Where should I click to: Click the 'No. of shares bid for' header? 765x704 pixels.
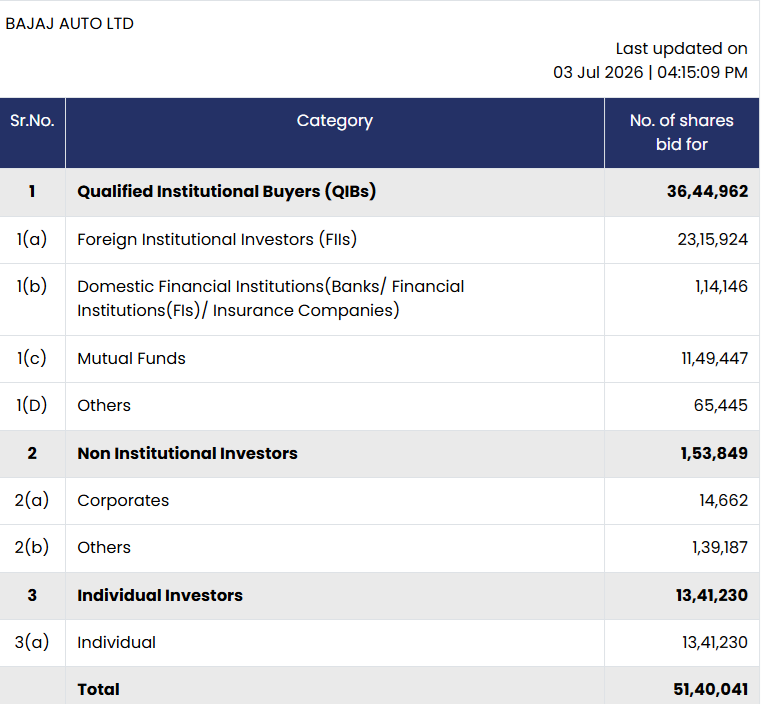[681, 132]
